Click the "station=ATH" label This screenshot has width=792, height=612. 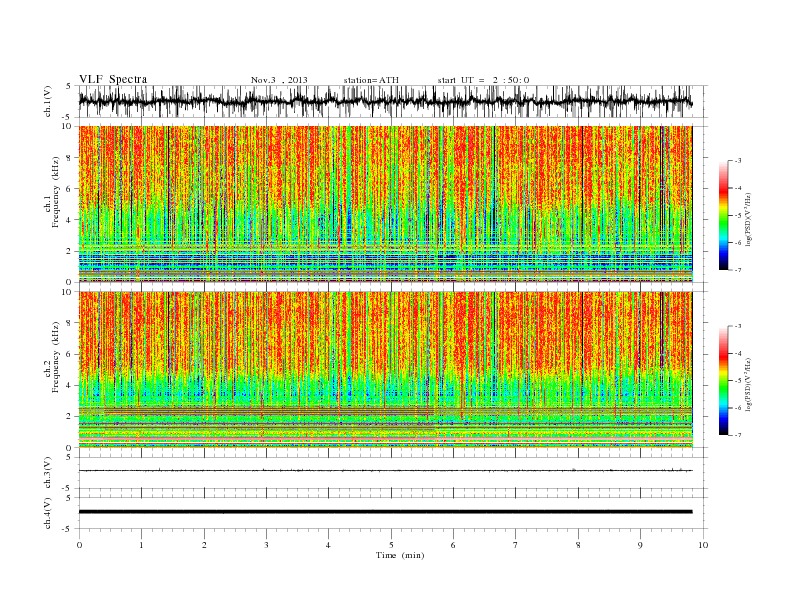pyautogui.click(x=371, y=80)
